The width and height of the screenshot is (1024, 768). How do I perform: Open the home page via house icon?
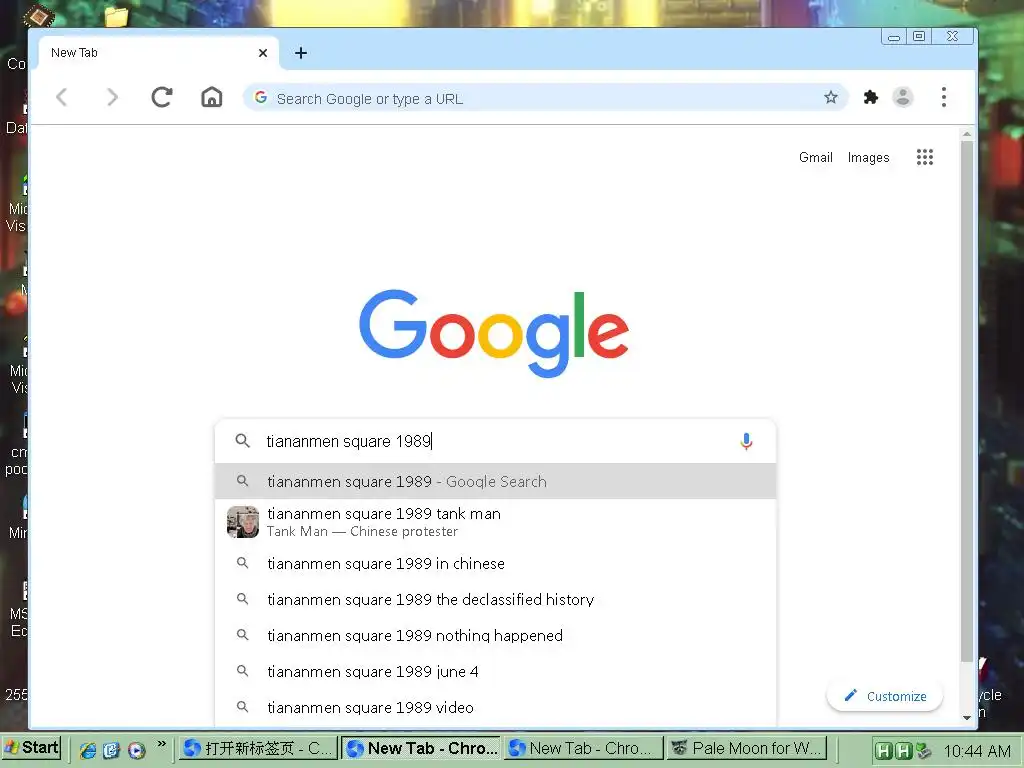click(212, 97)
